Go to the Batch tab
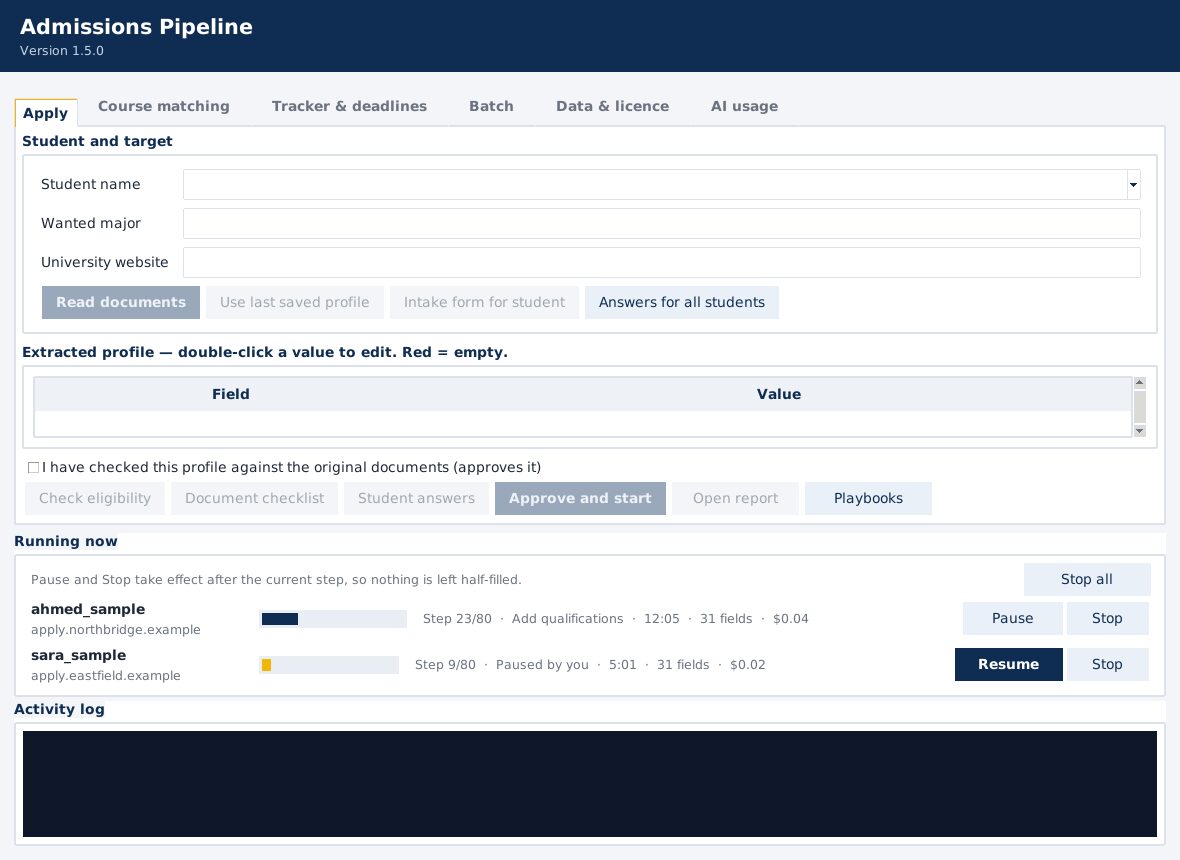This screenshot has width=1180, height=860. [491, 106]
